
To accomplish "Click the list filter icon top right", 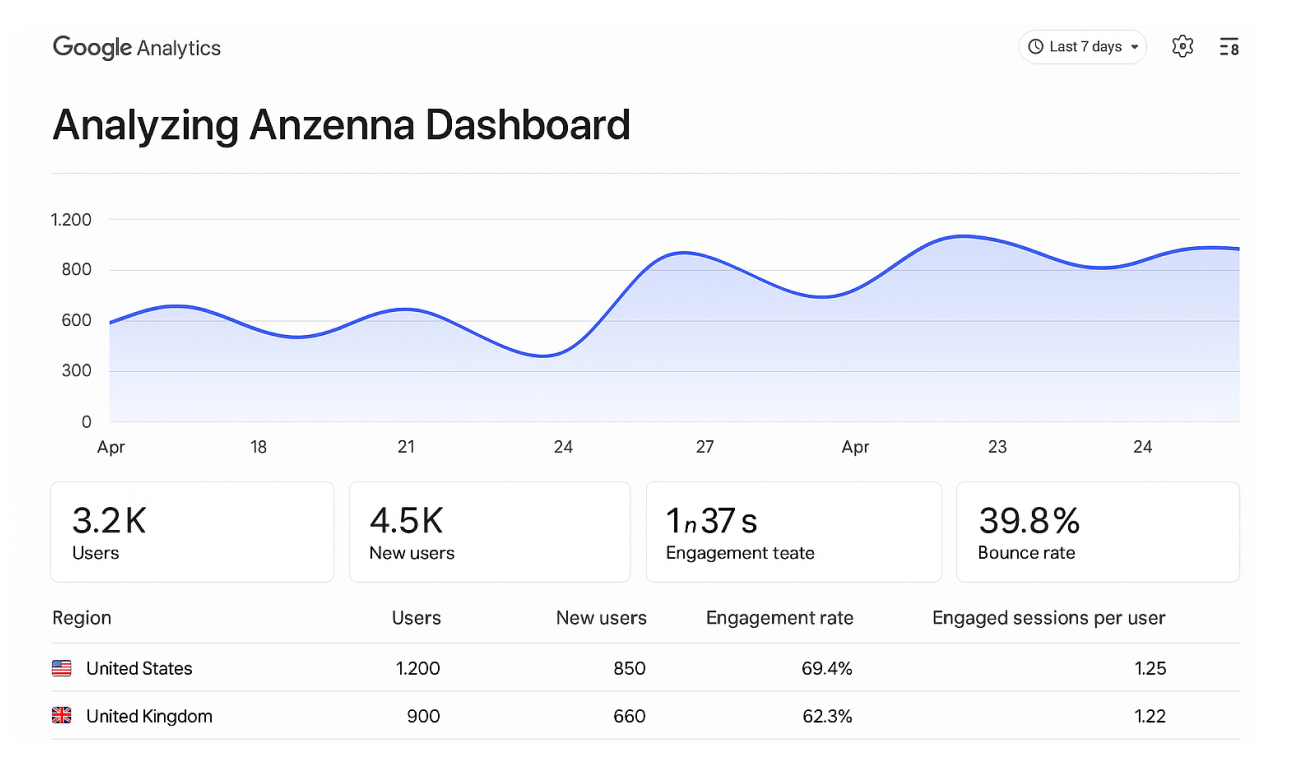I will point(1229,47).
